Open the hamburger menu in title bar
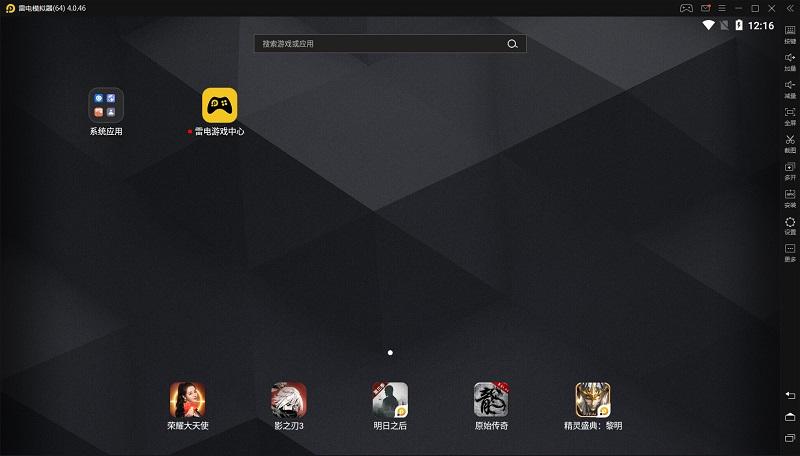 [x=722, y=8]
